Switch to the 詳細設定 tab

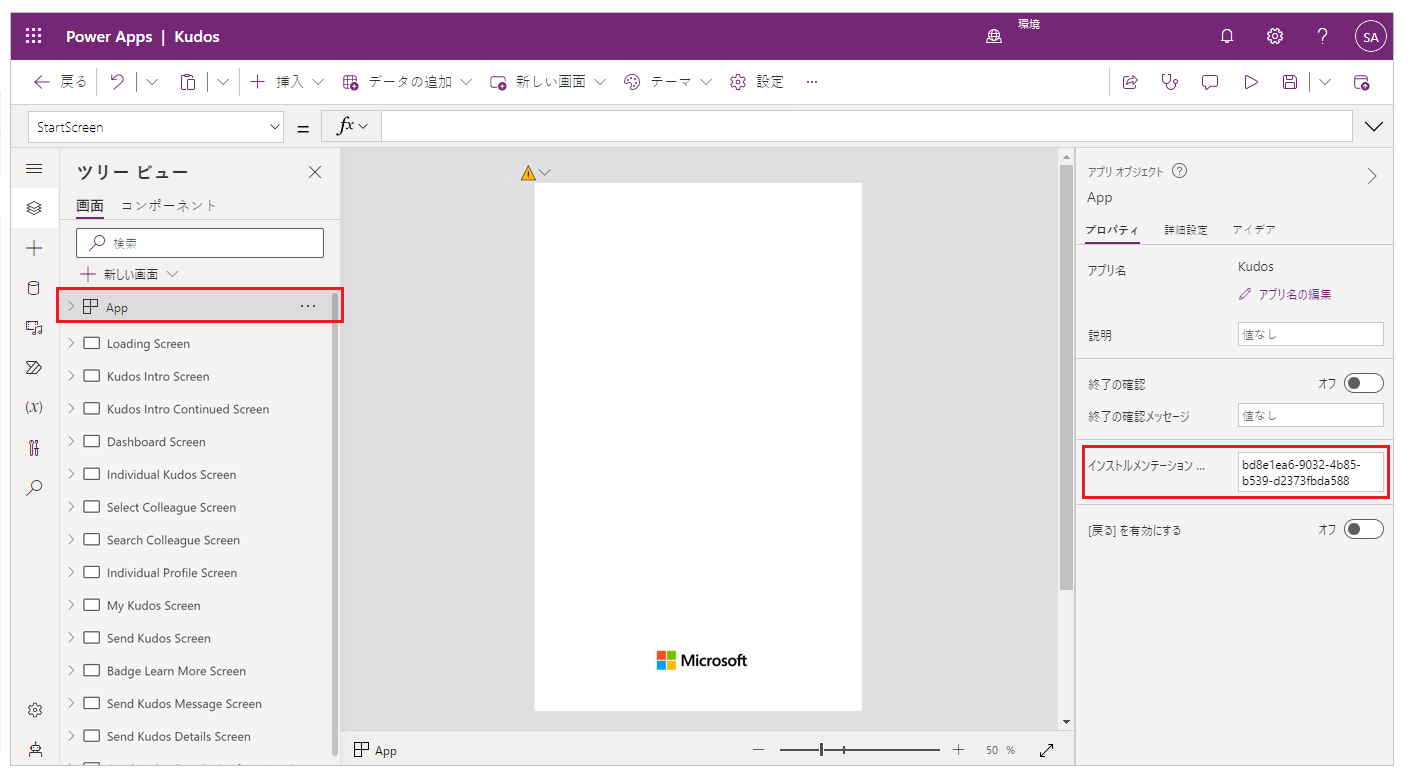point(1185,230)
